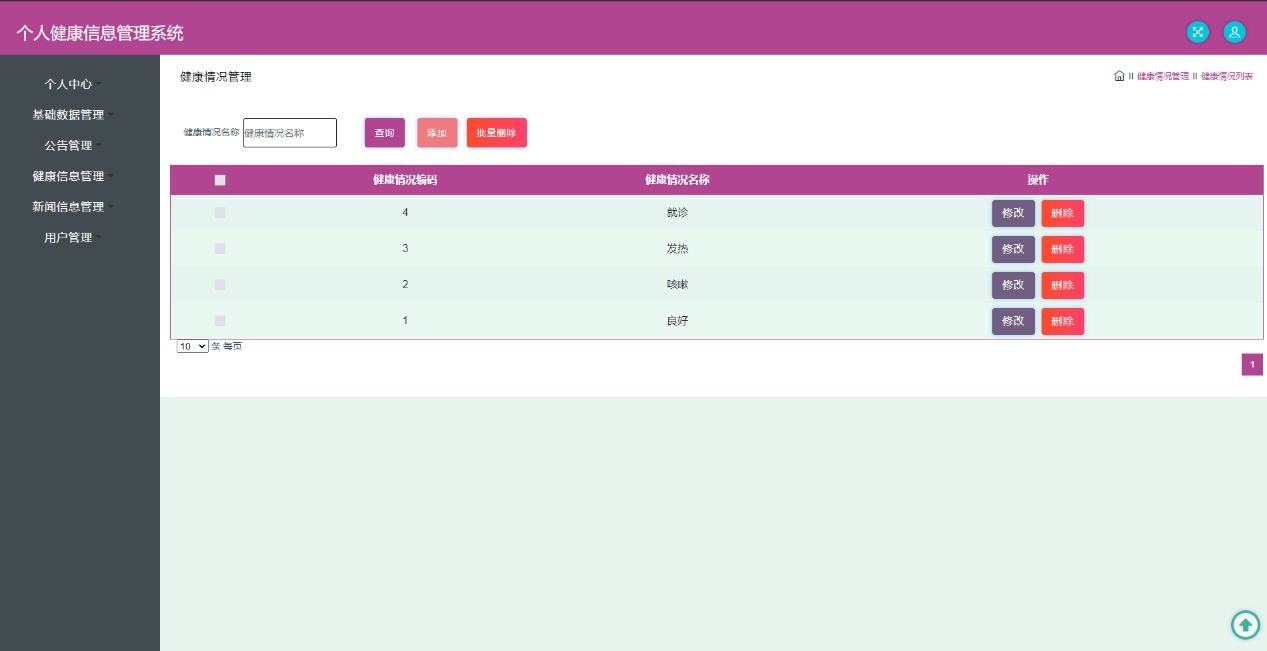Check the checkbox for row 发热
Screen dimensions: 1267x651
[x=220, y=249]
